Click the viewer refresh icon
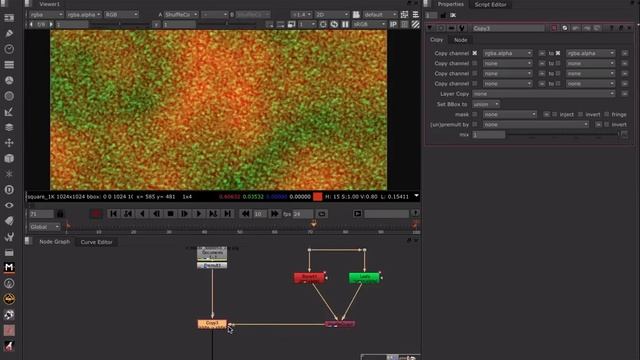Screen dimensions: 640x360 click(334, 24)
